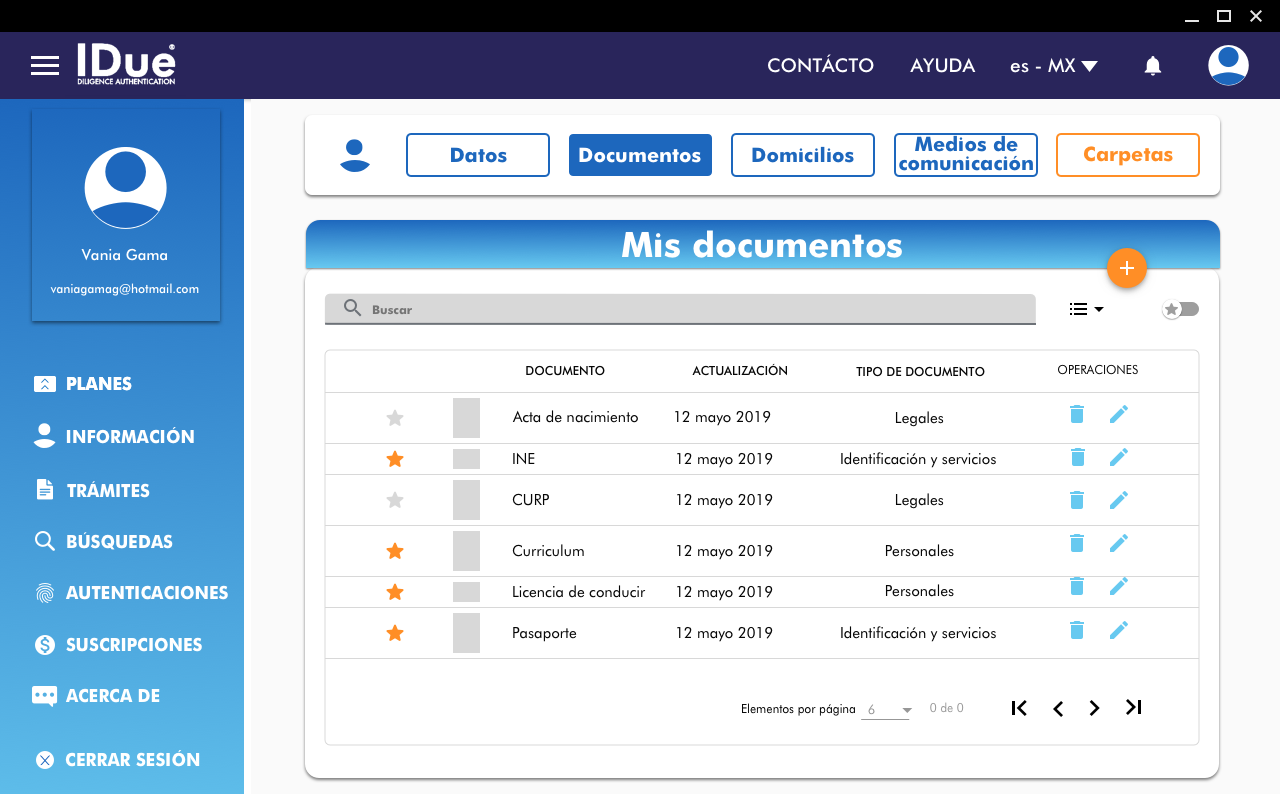
Task: Open the Elementos por página dropdown
Action: tap(886, 710)
